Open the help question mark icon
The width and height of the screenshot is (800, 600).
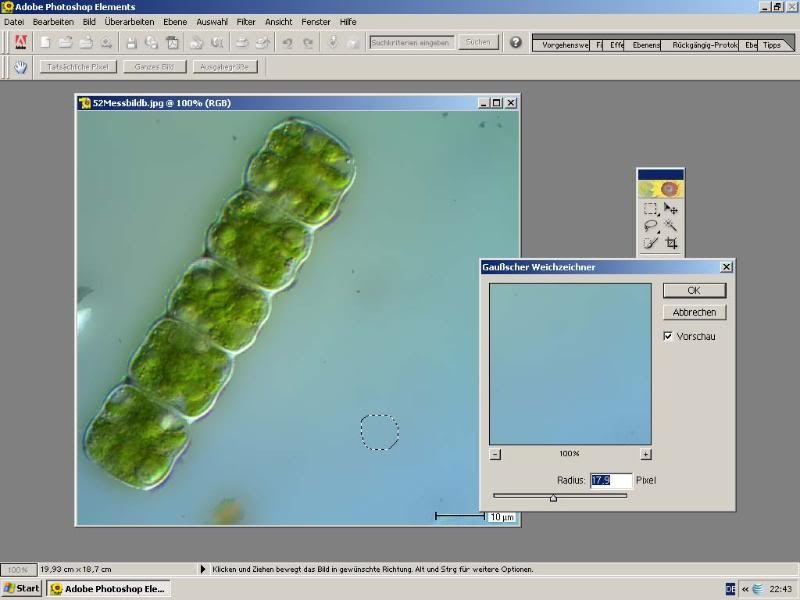[x=516, y=43]
